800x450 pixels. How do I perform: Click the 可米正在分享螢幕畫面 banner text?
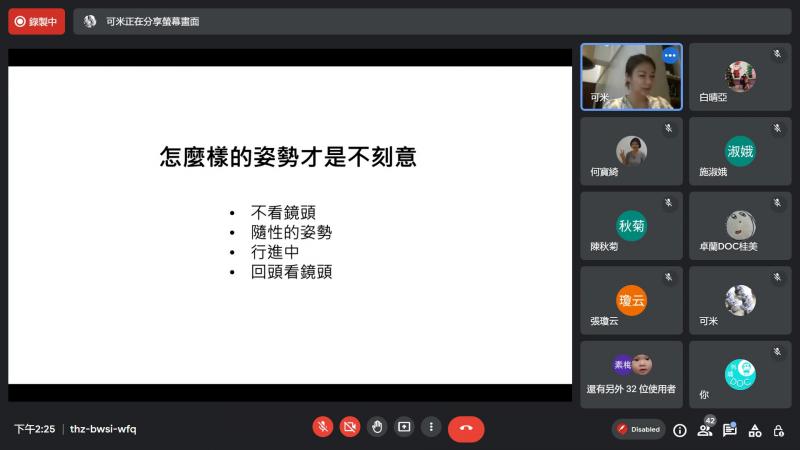tap(153, 21)
